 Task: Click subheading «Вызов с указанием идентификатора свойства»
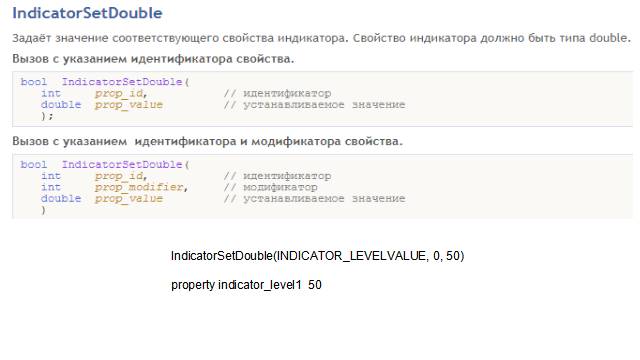pos(153,59)
